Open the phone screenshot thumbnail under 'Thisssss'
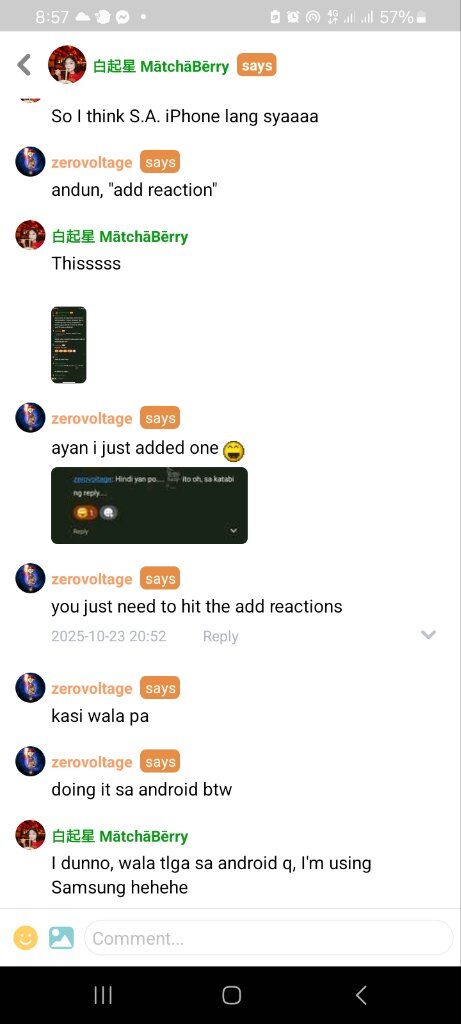 point(69,344)
